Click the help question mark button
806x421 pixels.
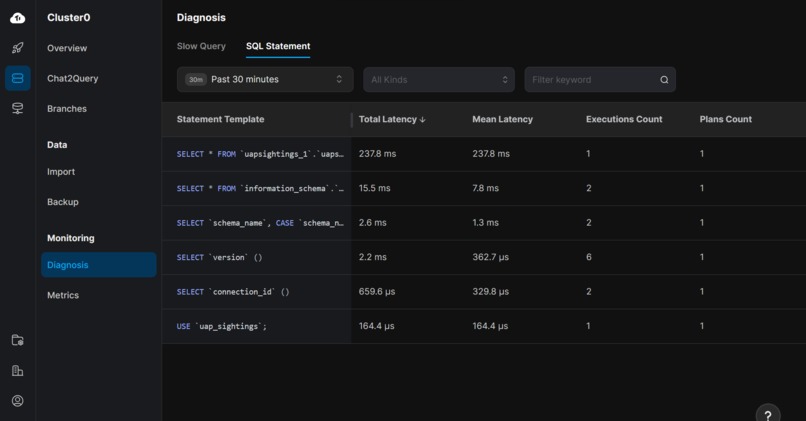point(767,415)
